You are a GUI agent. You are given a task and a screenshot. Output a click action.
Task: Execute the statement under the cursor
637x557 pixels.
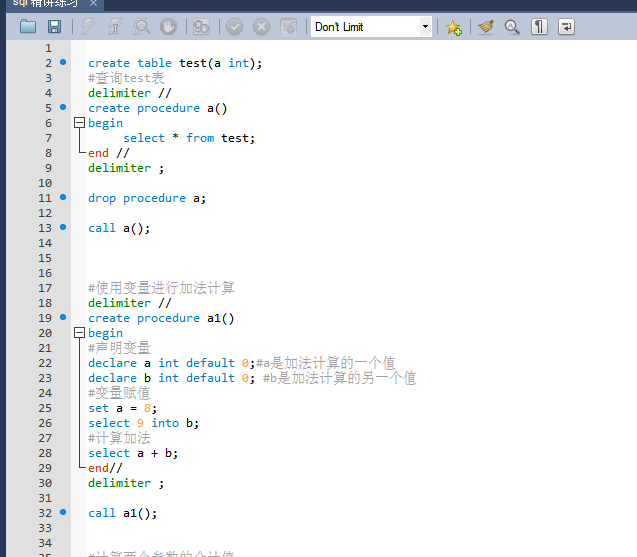116,27
